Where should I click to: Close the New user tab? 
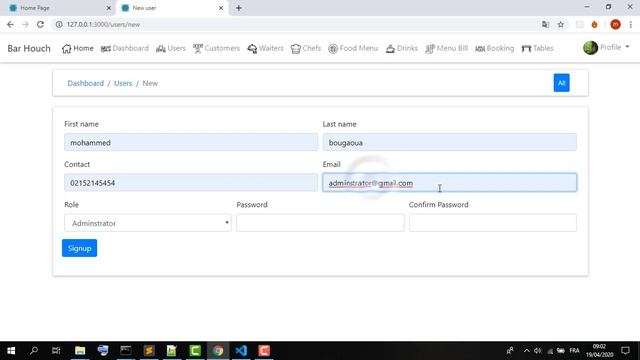[221, 8]
